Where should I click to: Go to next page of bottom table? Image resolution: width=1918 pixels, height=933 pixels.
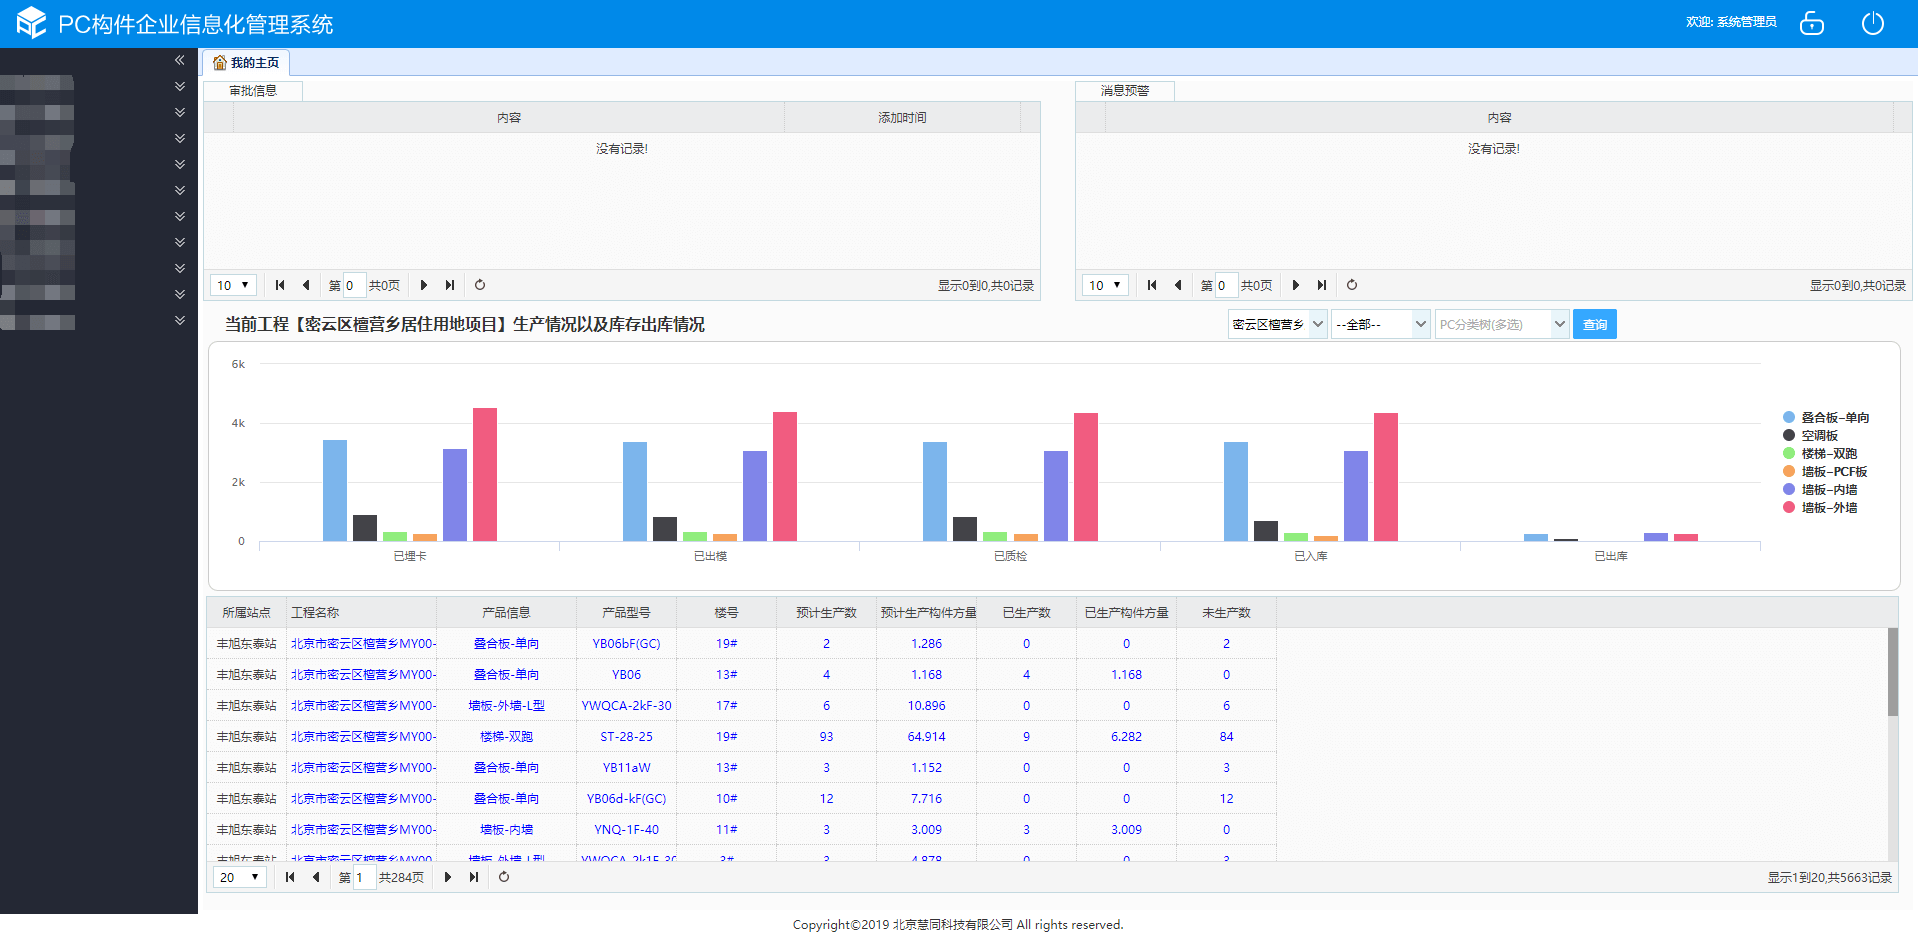(x=448, y=877)
